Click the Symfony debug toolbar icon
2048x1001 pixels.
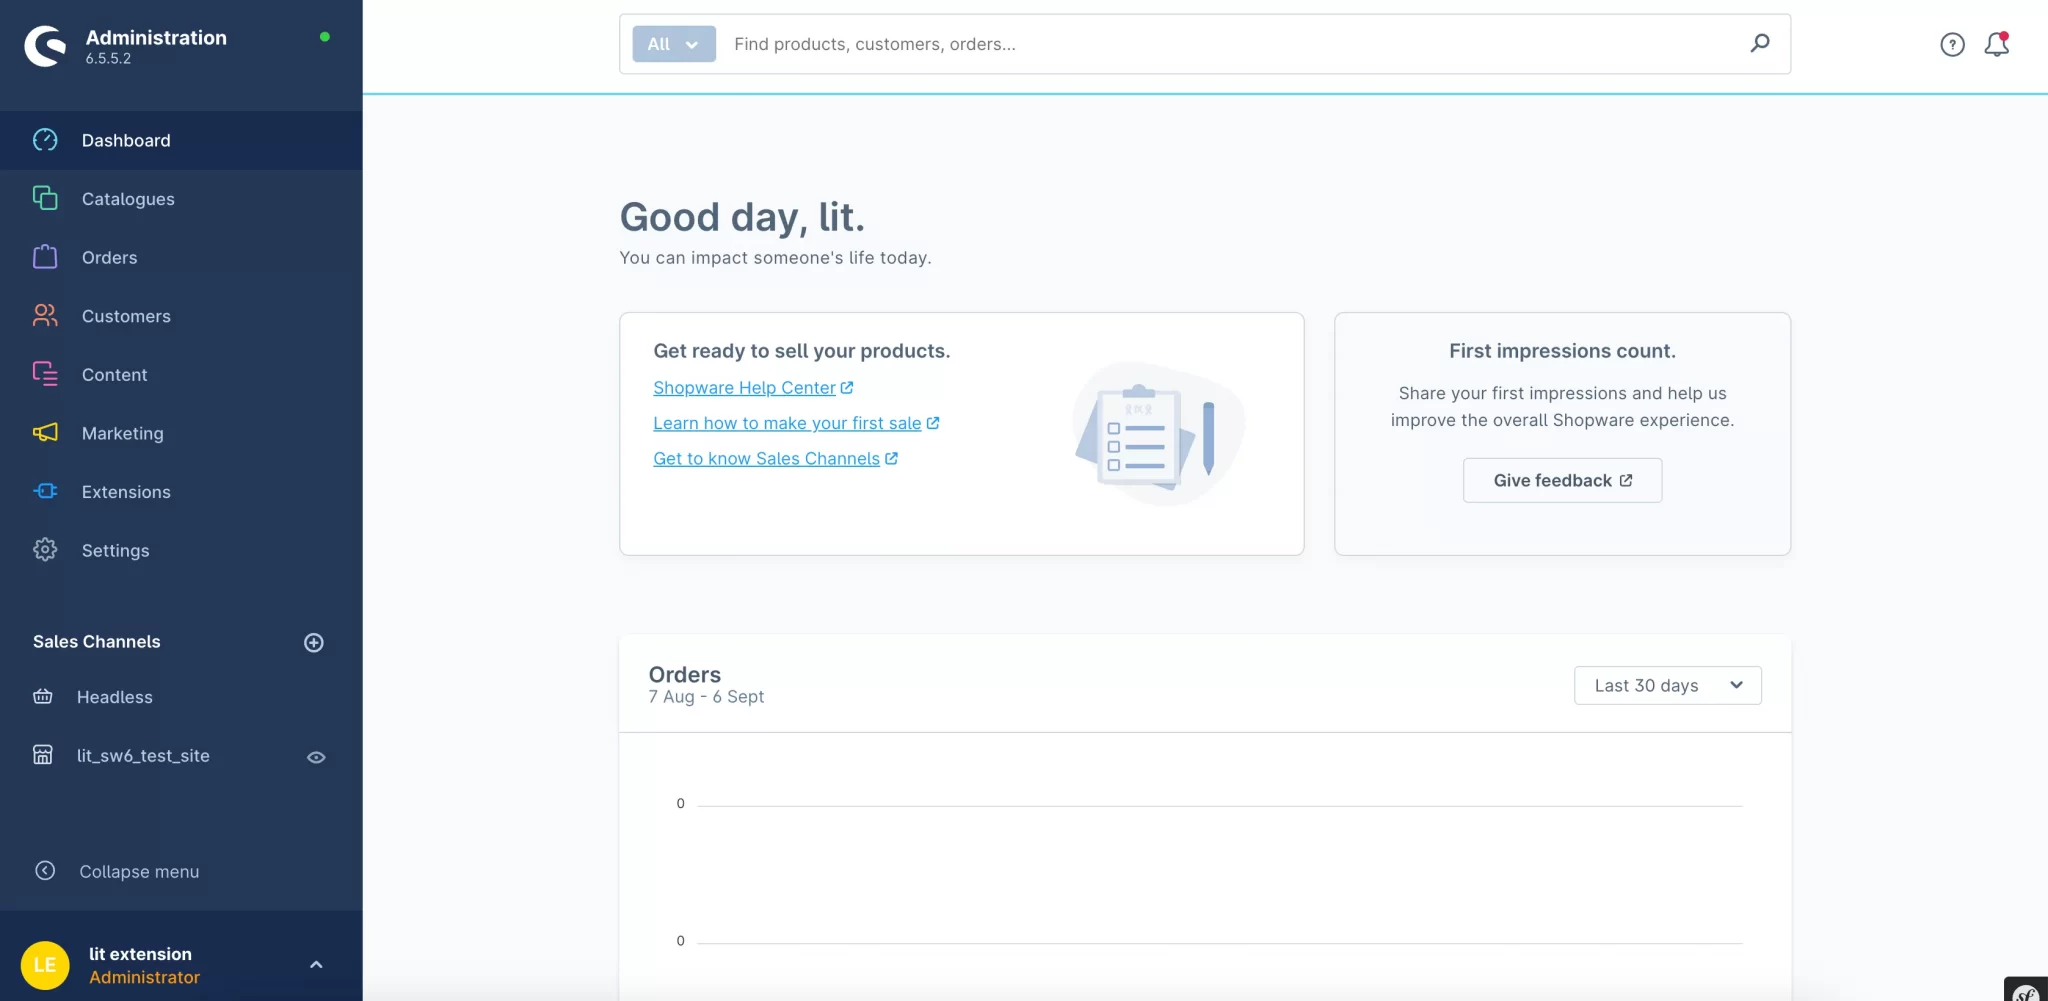click(2026, 991)
